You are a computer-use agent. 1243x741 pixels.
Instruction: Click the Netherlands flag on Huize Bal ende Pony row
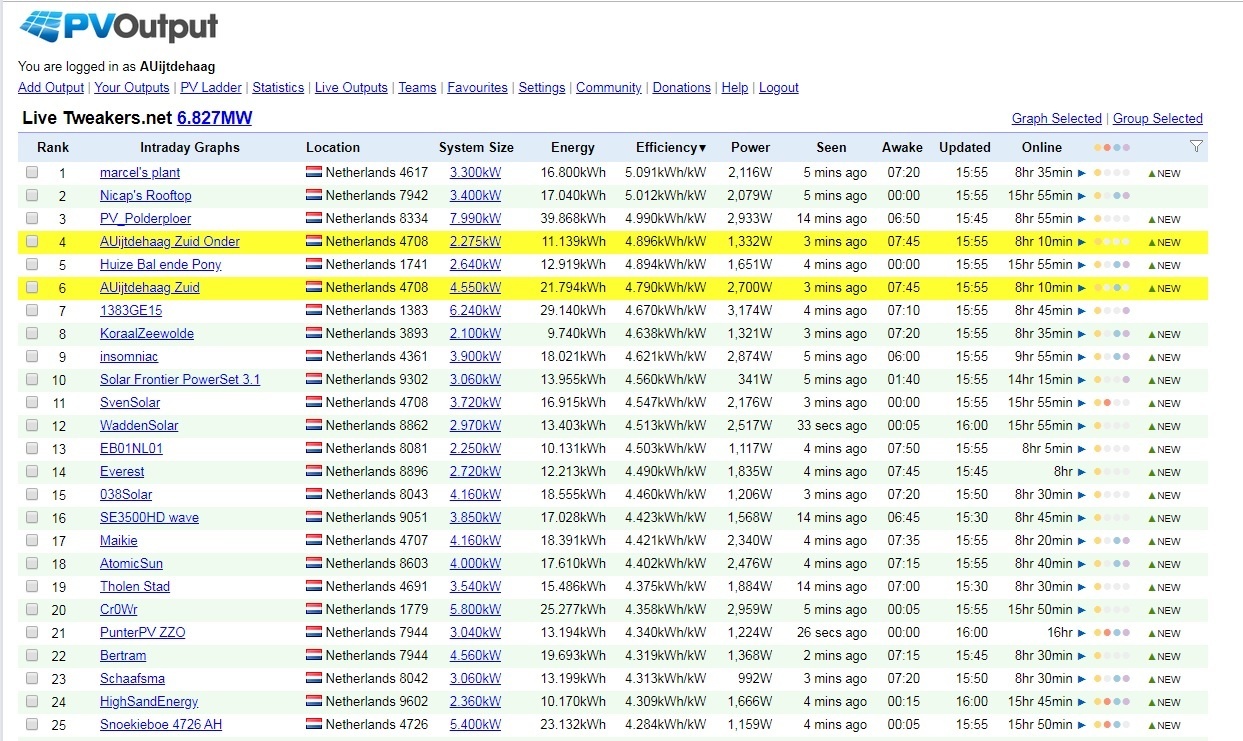click(314, 265)
